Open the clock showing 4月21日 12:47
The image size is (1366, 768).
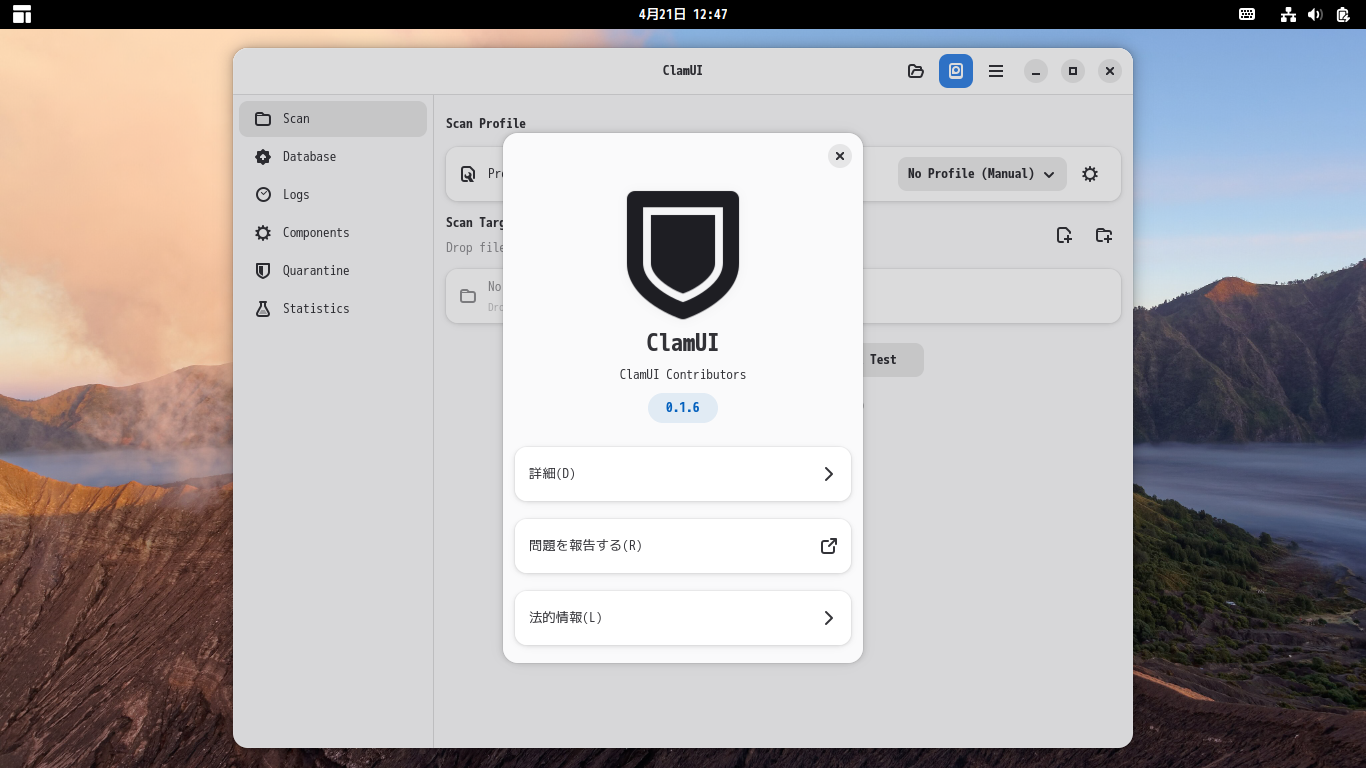point(683,14)
